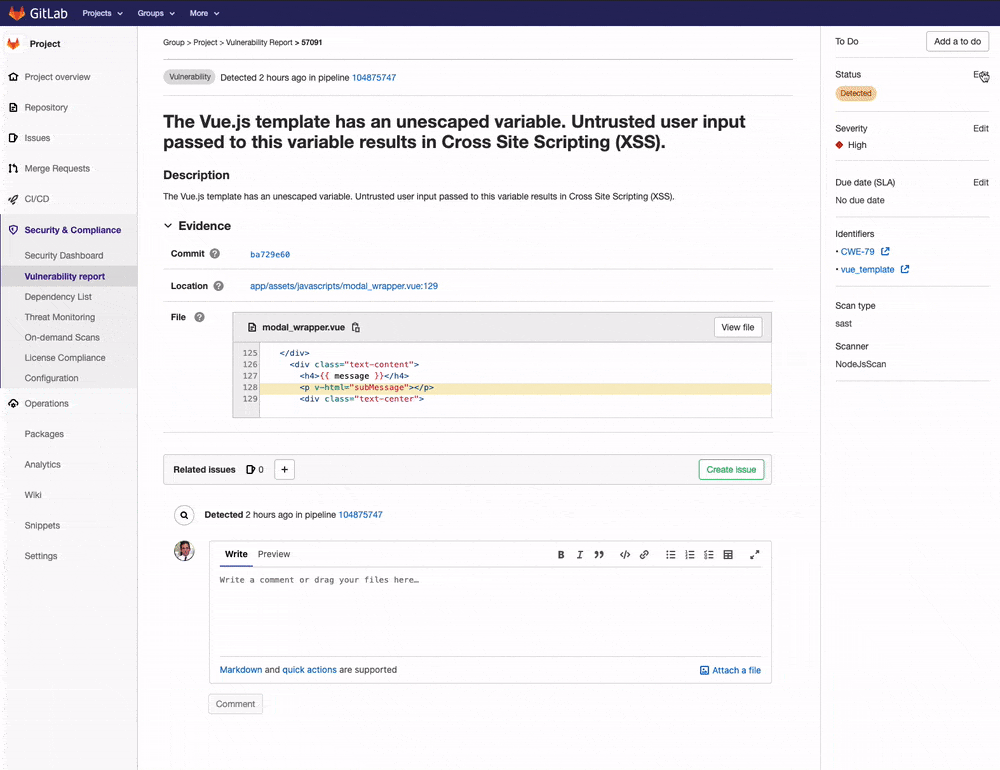Open Dependency List in the sidebar
The height and width of the screenshot is (770, 1000).
click(59, 296)
